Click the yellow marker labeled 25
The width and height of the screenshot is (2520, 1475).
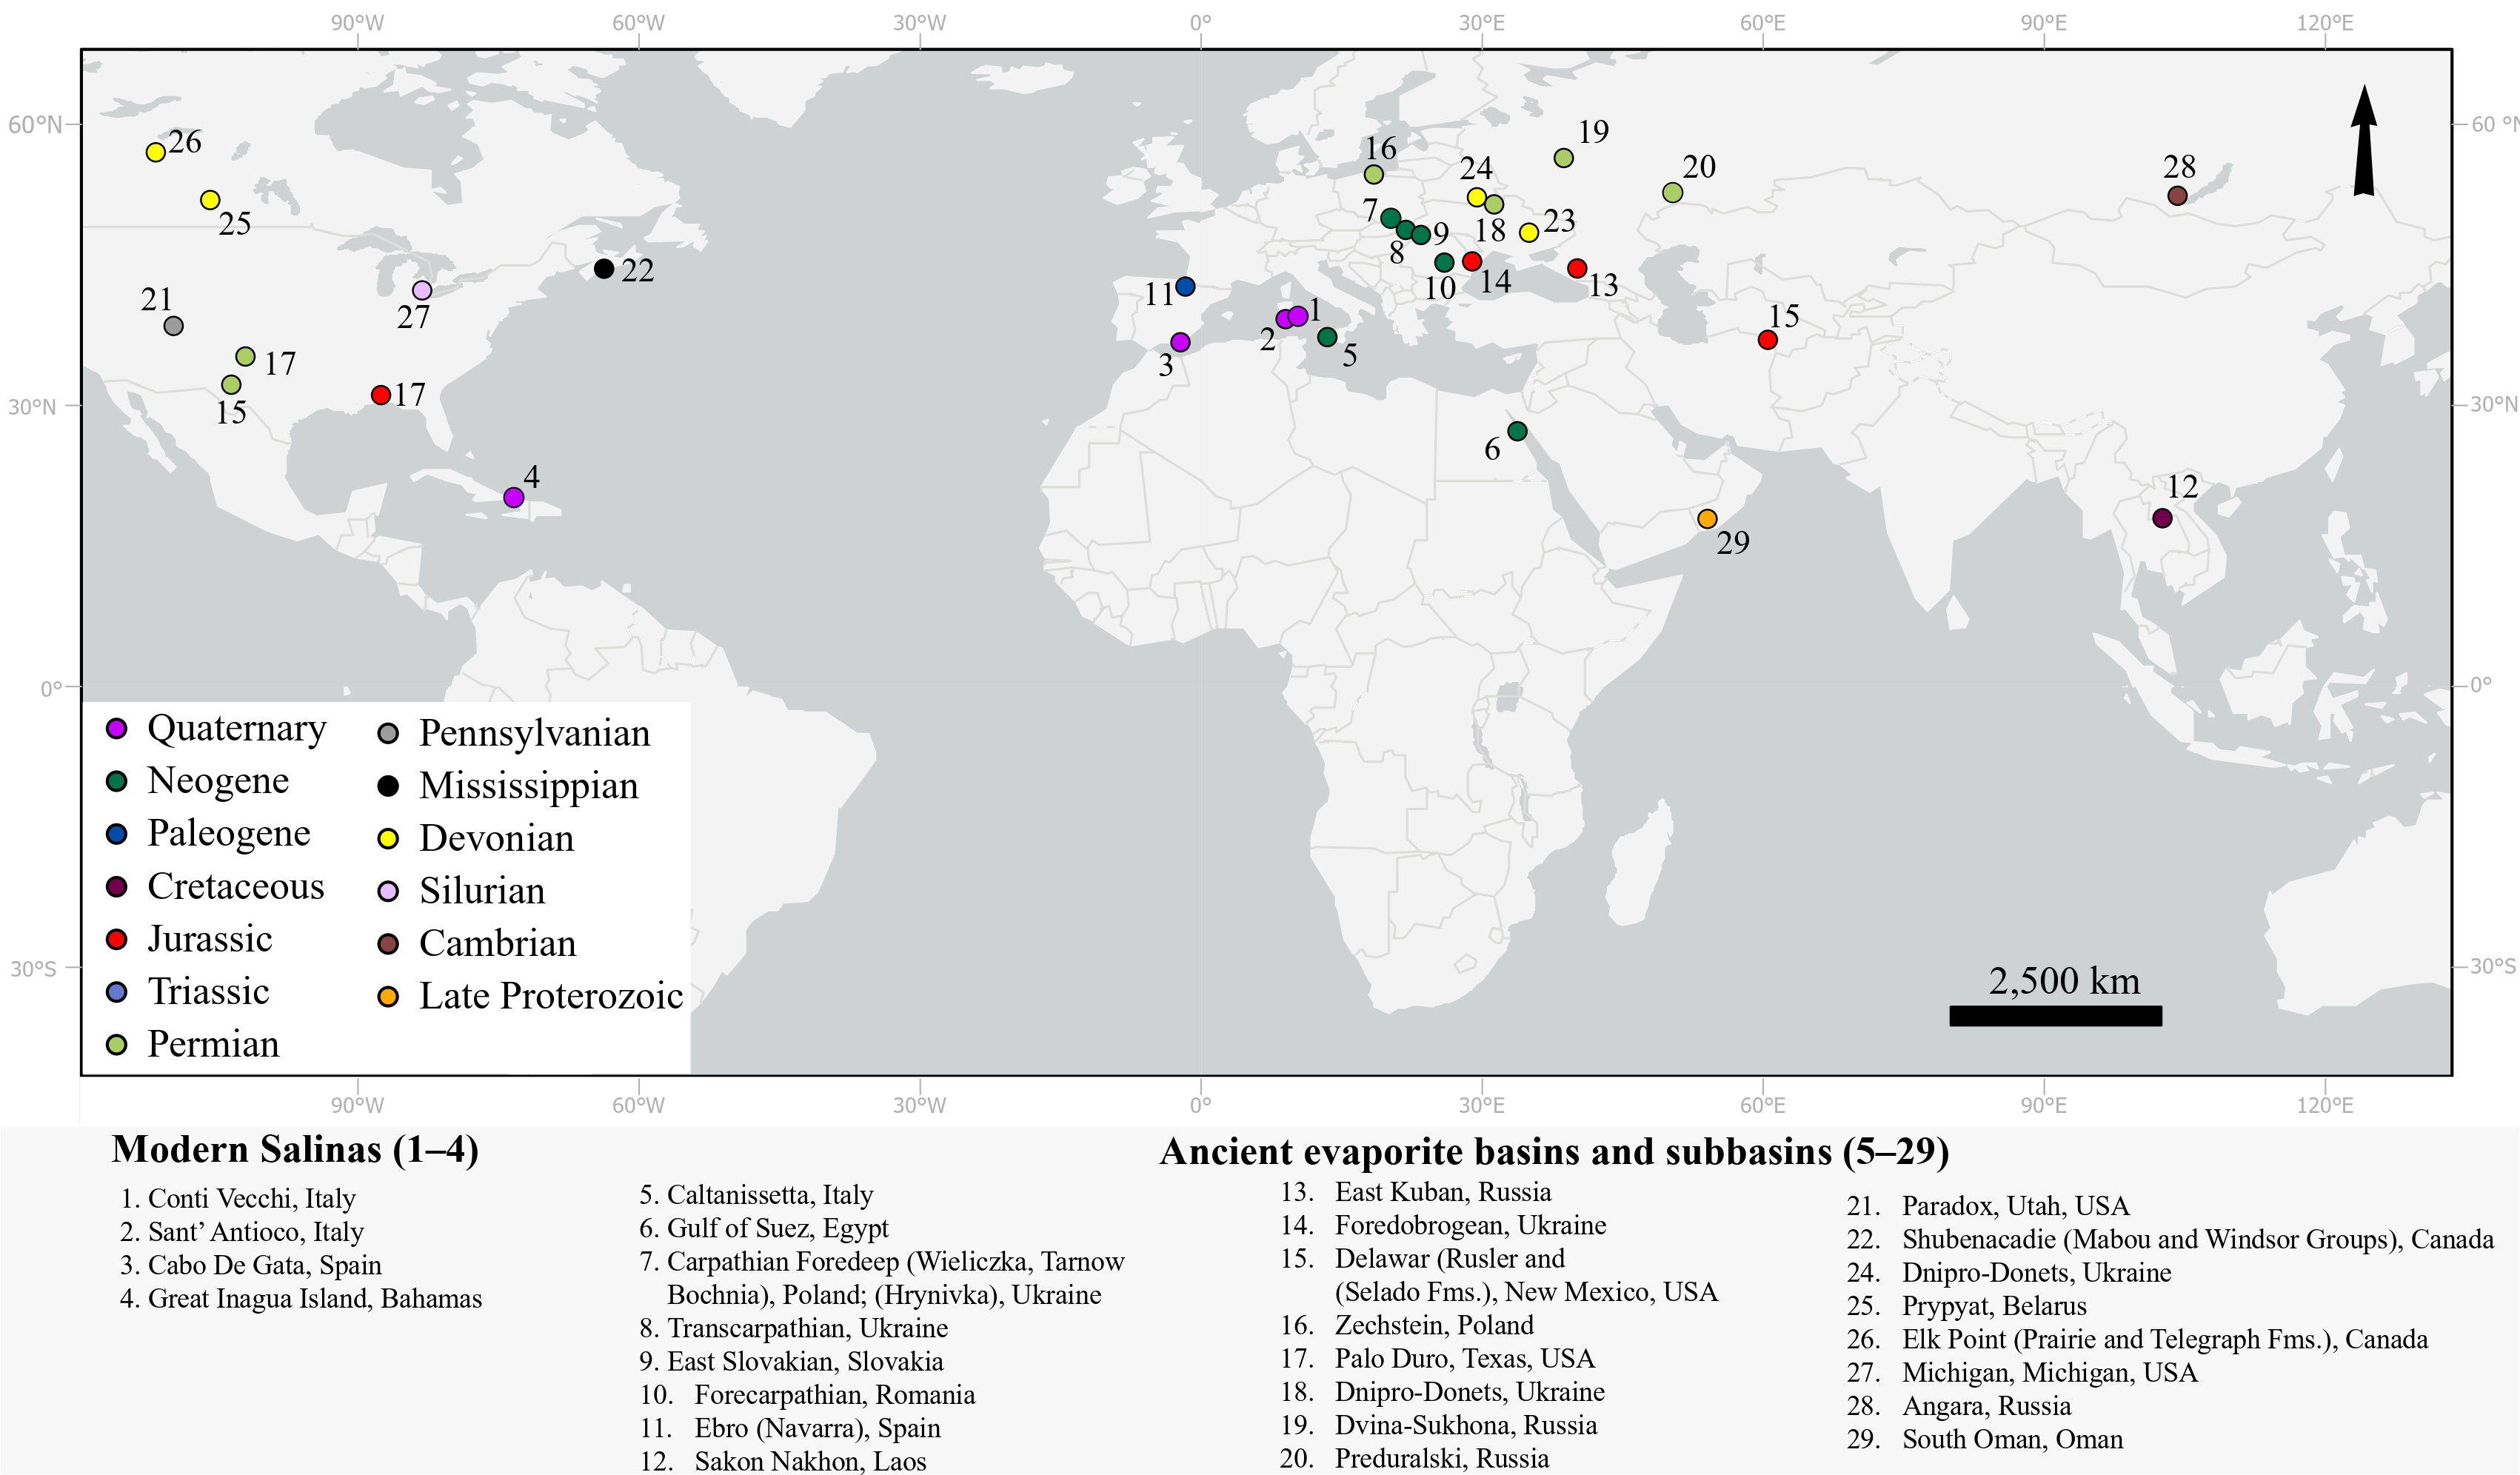(210, 200)
